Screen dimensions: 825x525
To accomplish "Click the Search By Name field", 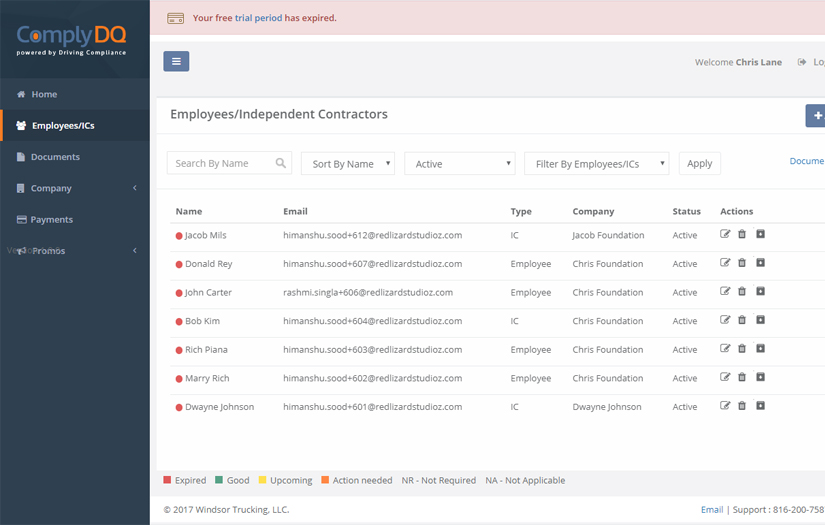I will point(220,164).
